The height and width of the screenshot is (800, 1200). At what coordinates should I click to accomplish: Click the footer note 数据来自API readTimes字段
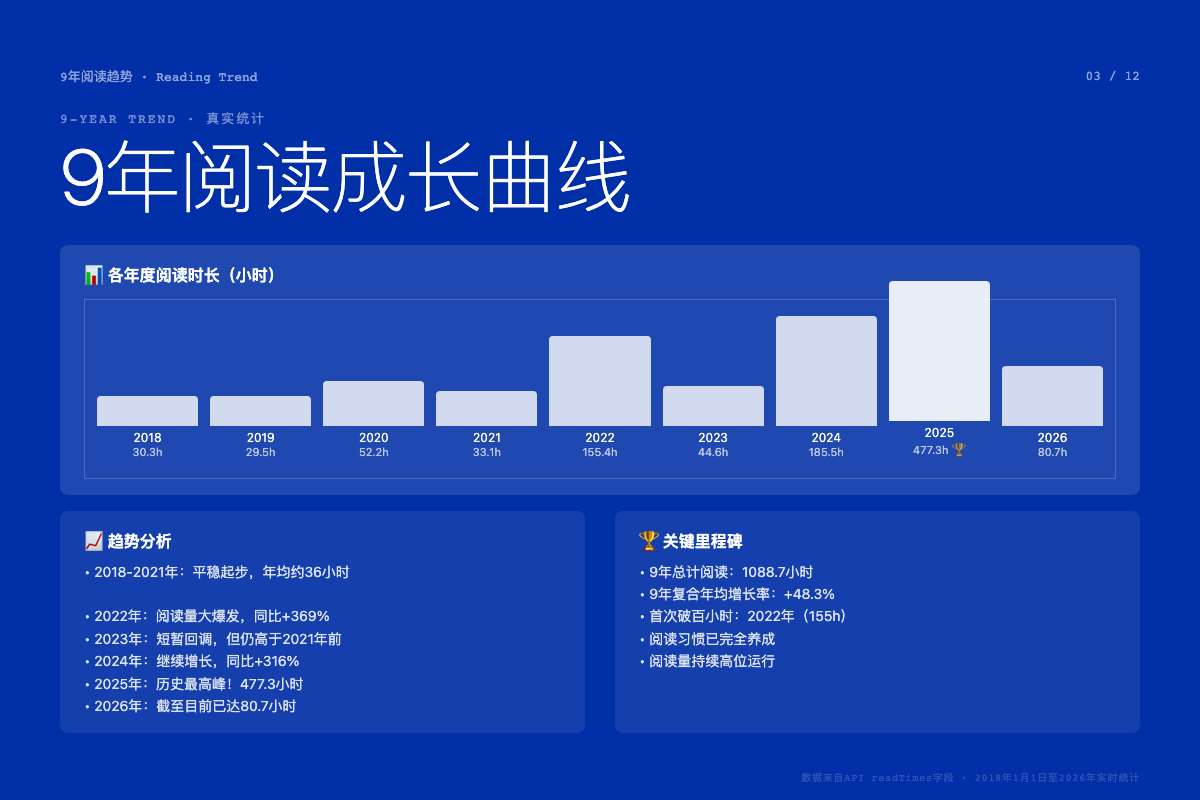(x=970, y=777)
